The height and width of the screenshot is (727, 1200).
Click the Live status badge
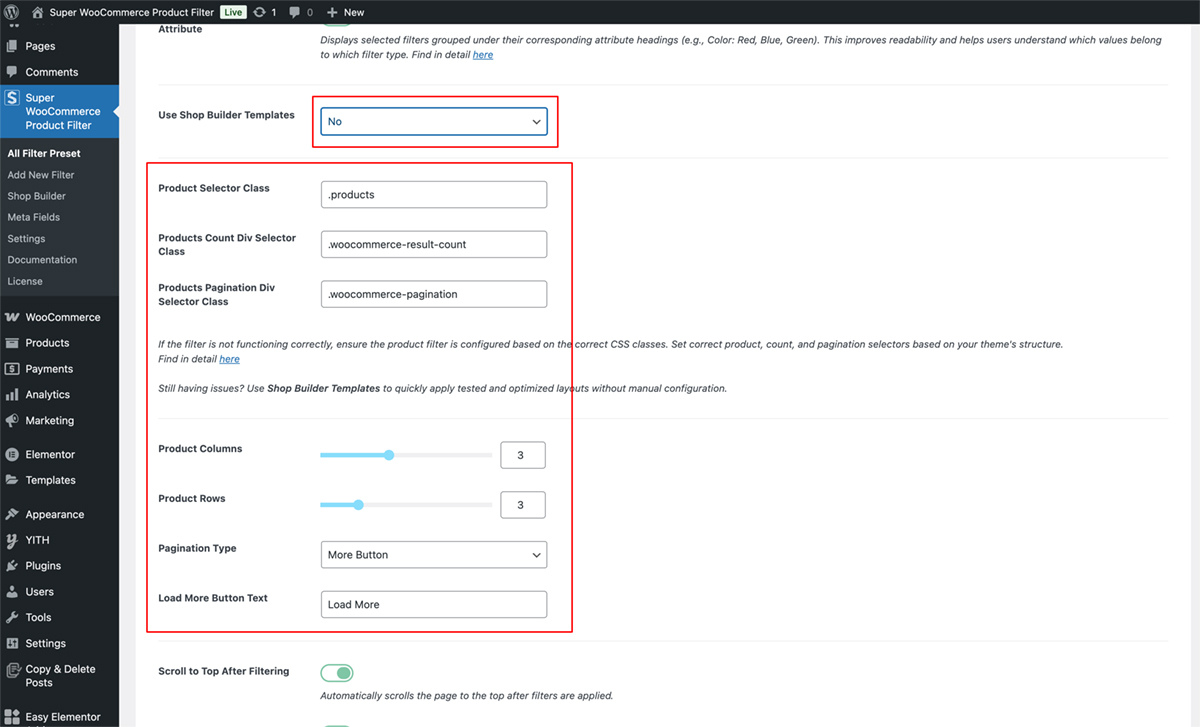click(233, 12)
